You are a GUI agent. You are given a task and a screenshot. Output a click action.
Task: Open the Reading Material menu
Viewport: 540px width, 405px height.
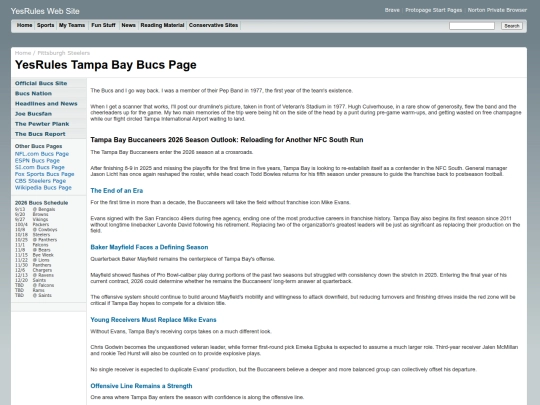tap(162, 25)
